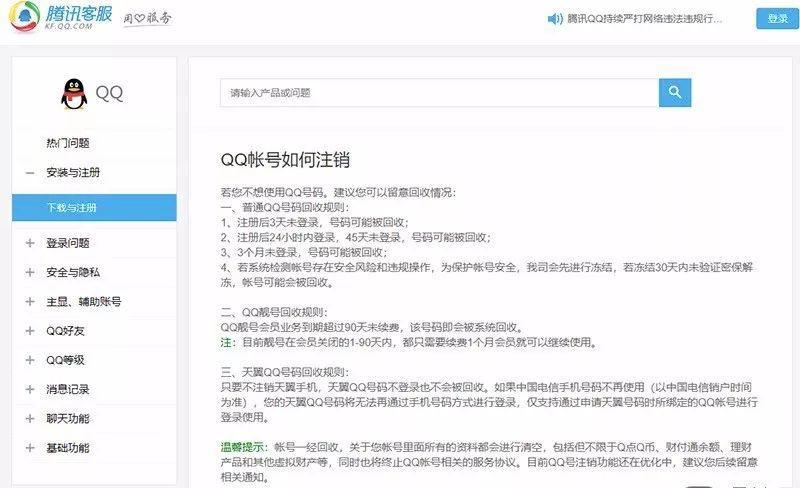Expand QQ好友 with its plus icon
Screen dimensions: 800x488
coord(30,331)
